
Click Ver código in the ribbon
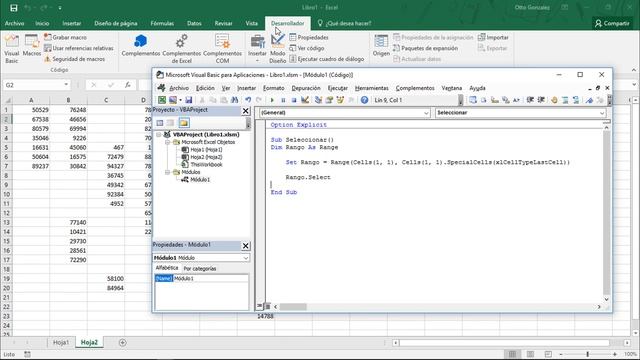307,48
